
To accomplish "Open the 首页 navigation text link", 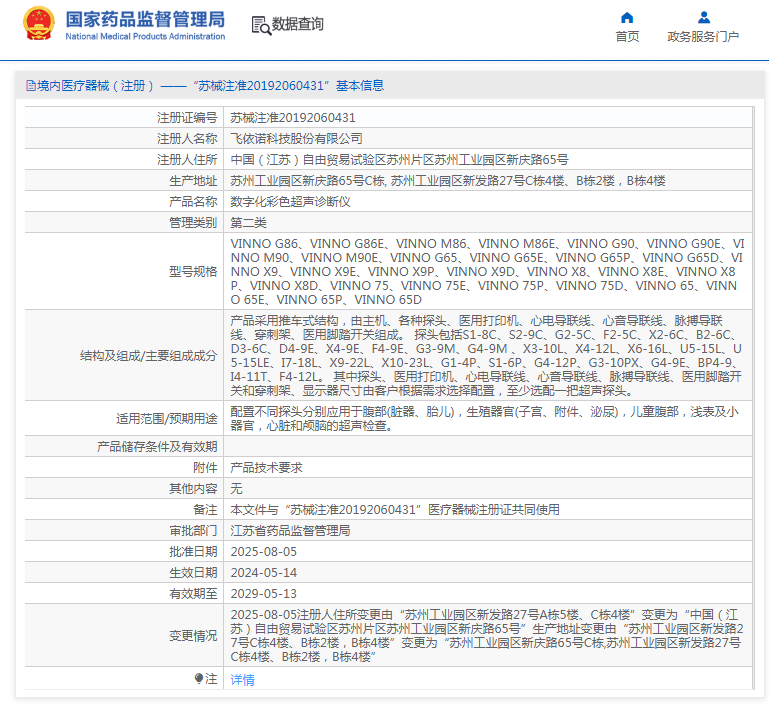I will tap(627, 37).
